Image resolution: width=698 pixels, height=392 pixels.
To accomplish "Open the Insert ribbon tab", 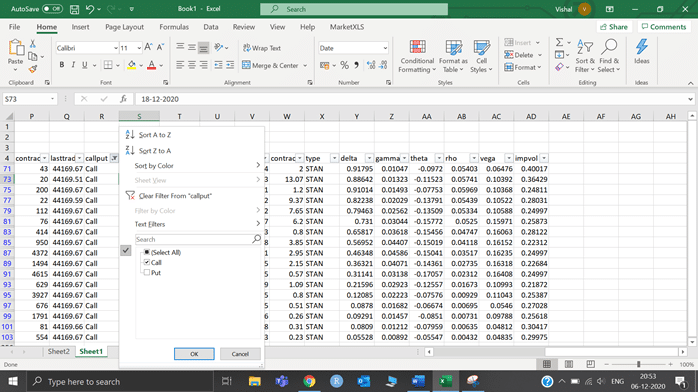I will coord(80,27).
